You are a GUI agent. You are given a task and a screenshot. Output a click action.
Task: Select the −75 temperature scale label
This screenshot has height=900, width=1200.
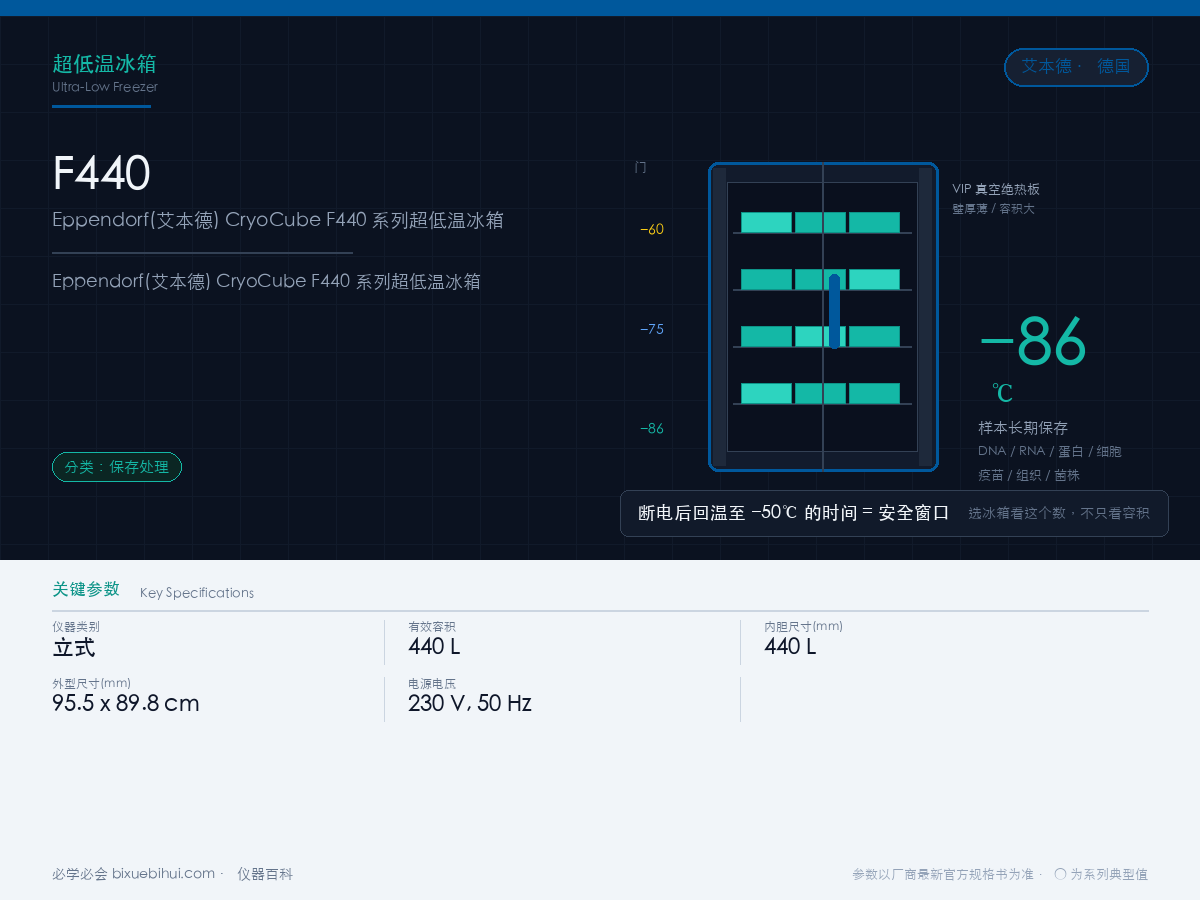tap(652, 329)
